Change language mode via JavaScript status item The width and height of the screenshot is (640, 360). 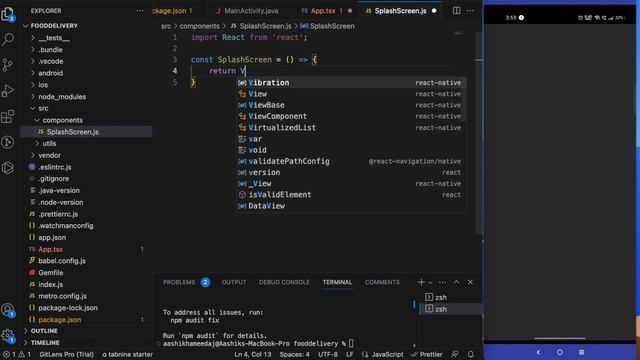point(387,354)
